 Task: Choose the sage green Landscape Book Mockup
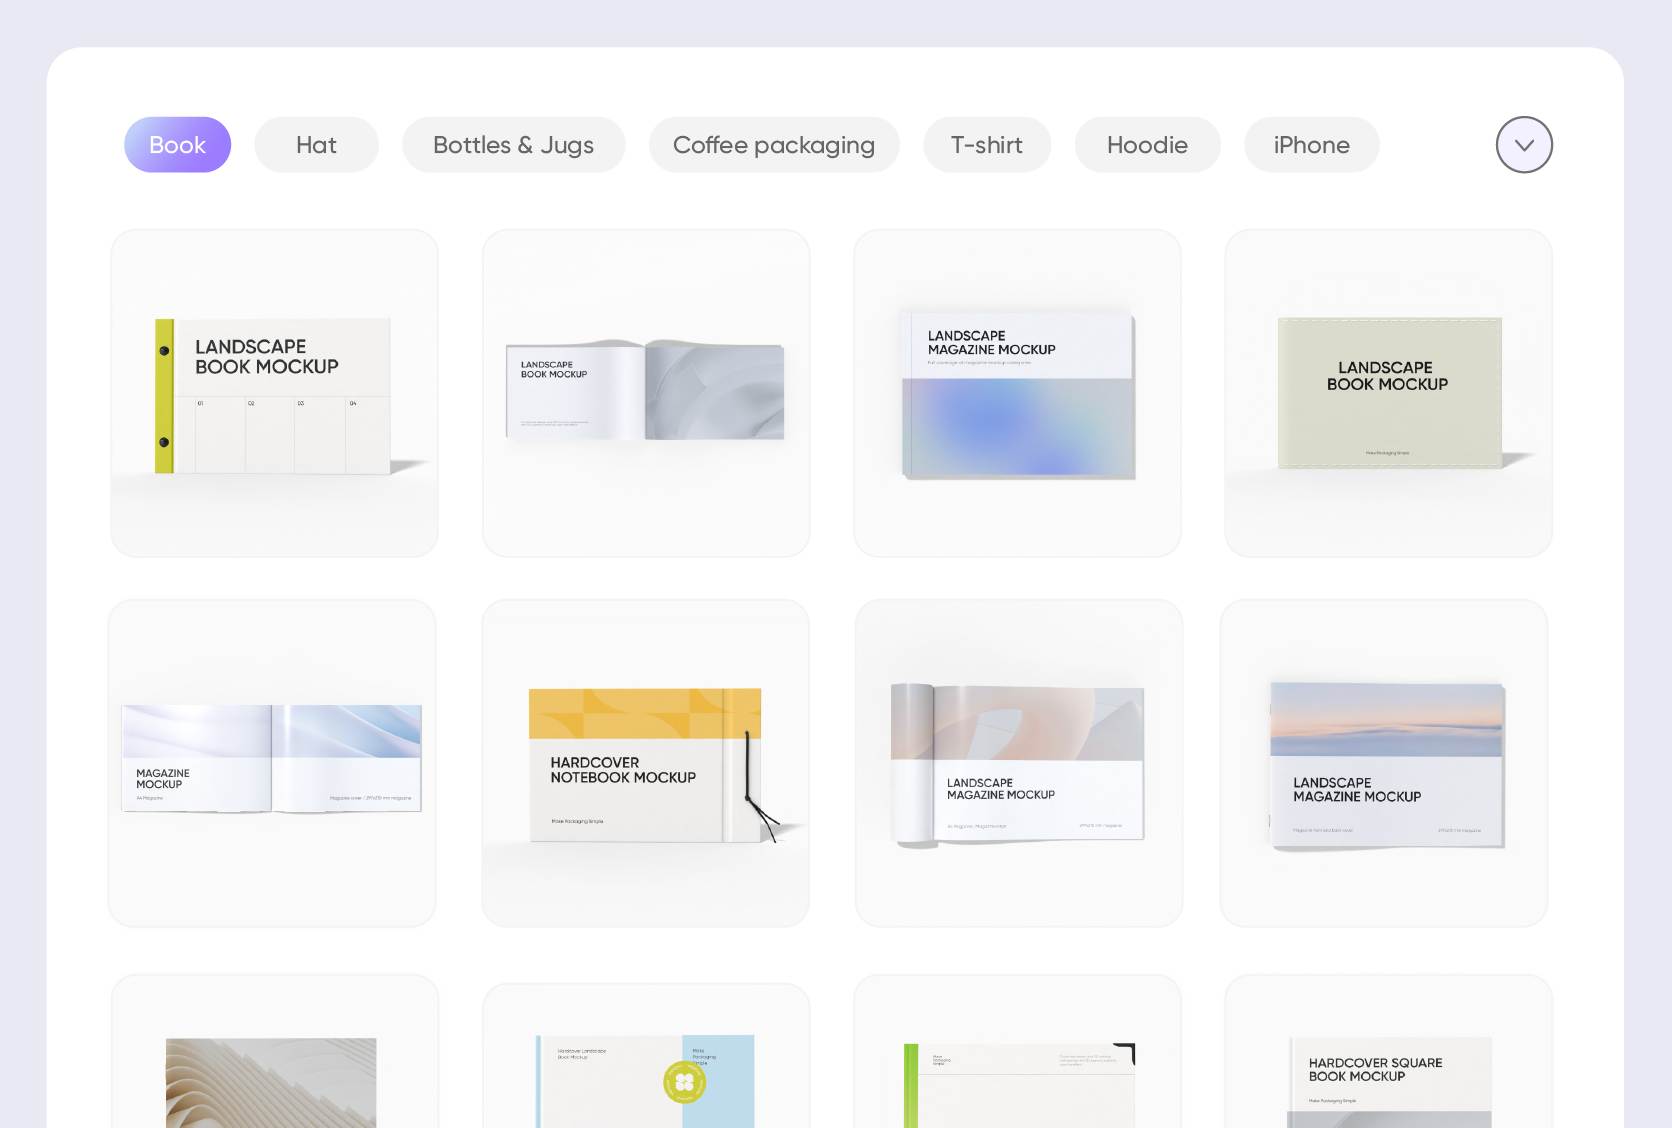click(x=1388, y=393)
